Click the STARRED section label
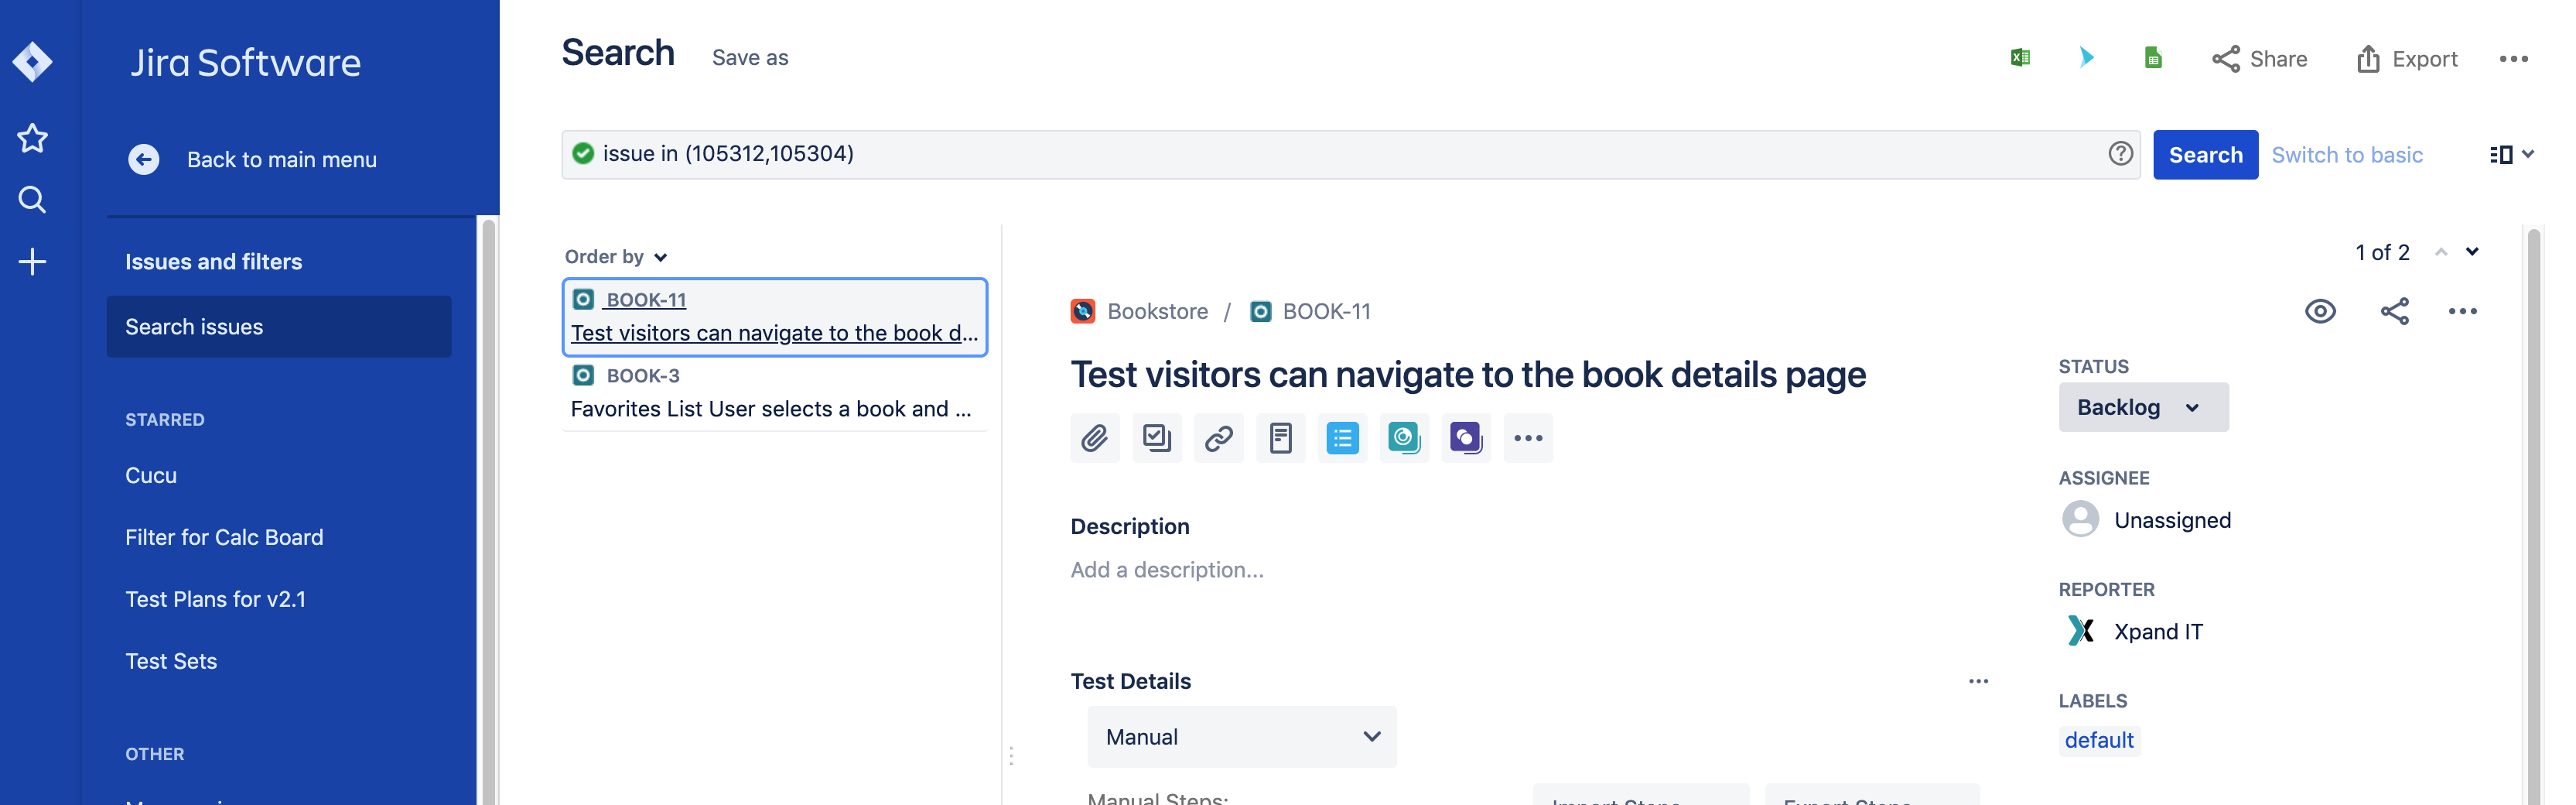Viewport: 2576px width, 805px height. (x=165, y=420)
